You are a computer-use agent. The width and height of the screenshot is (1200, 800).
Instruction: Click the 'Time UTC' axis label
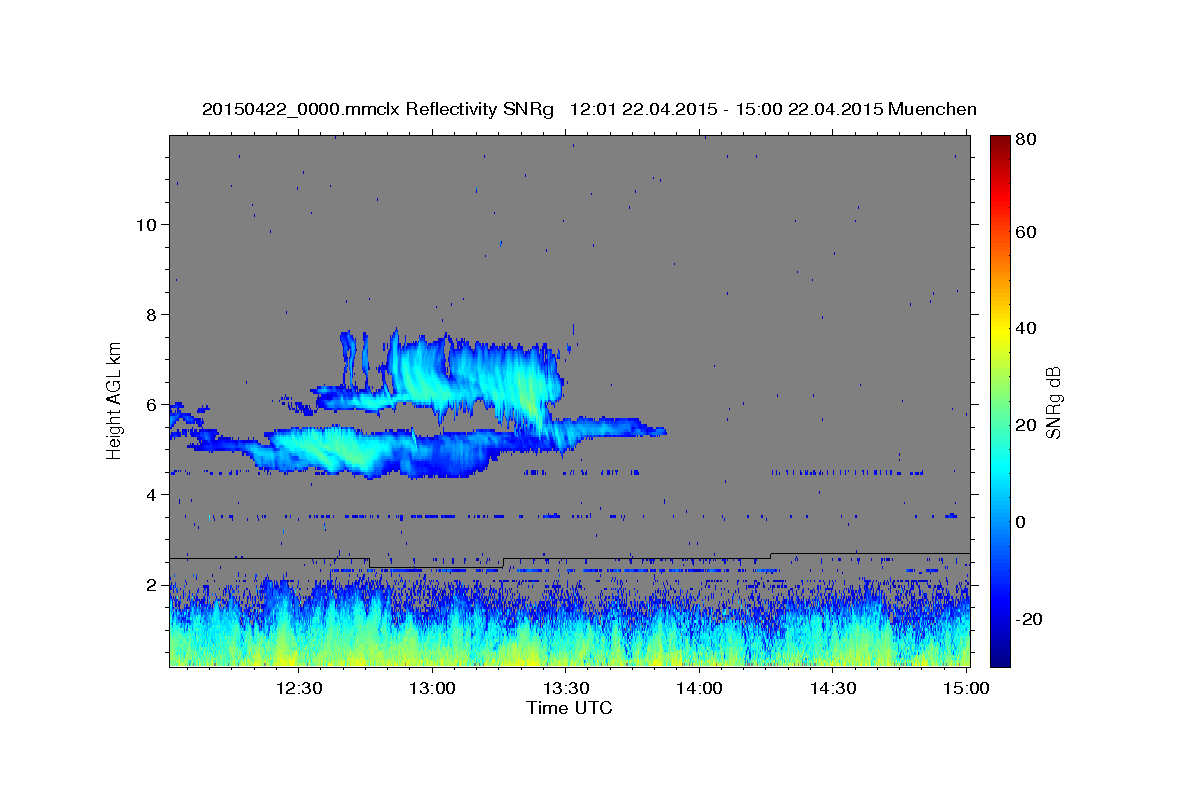click(x=569, y=708)
